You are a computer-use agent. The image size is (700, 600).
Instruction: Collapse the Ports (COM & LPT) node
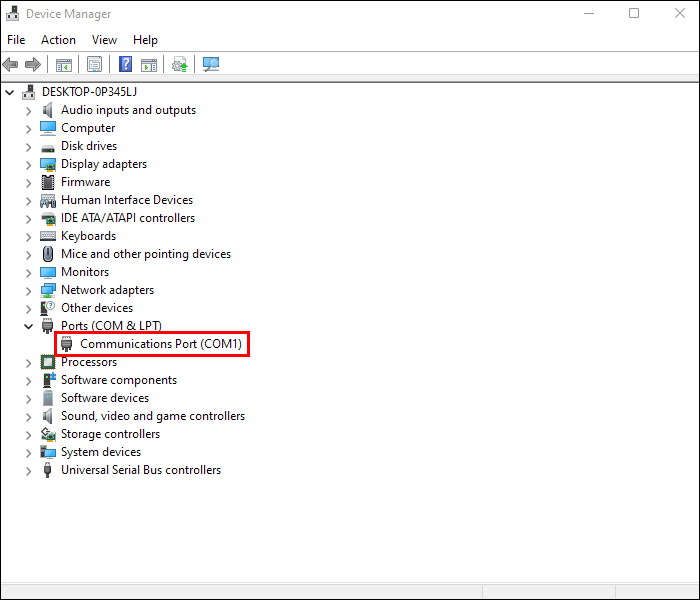point(29,326)
